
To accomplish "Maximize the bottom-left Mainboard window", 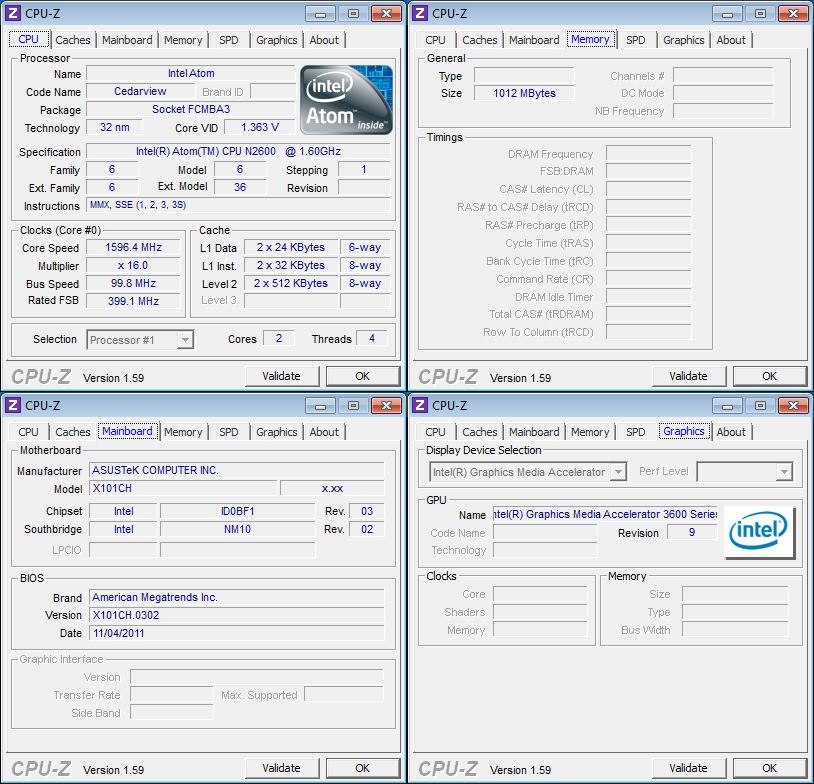I will (x=353, y=406).
